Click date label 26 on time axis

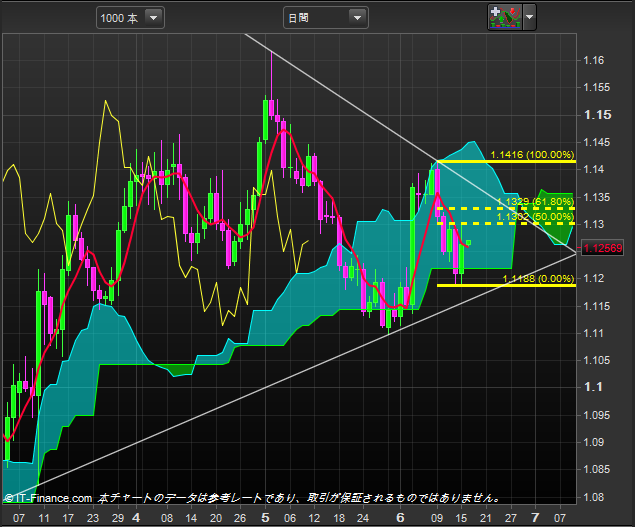[x=240, y=518]
